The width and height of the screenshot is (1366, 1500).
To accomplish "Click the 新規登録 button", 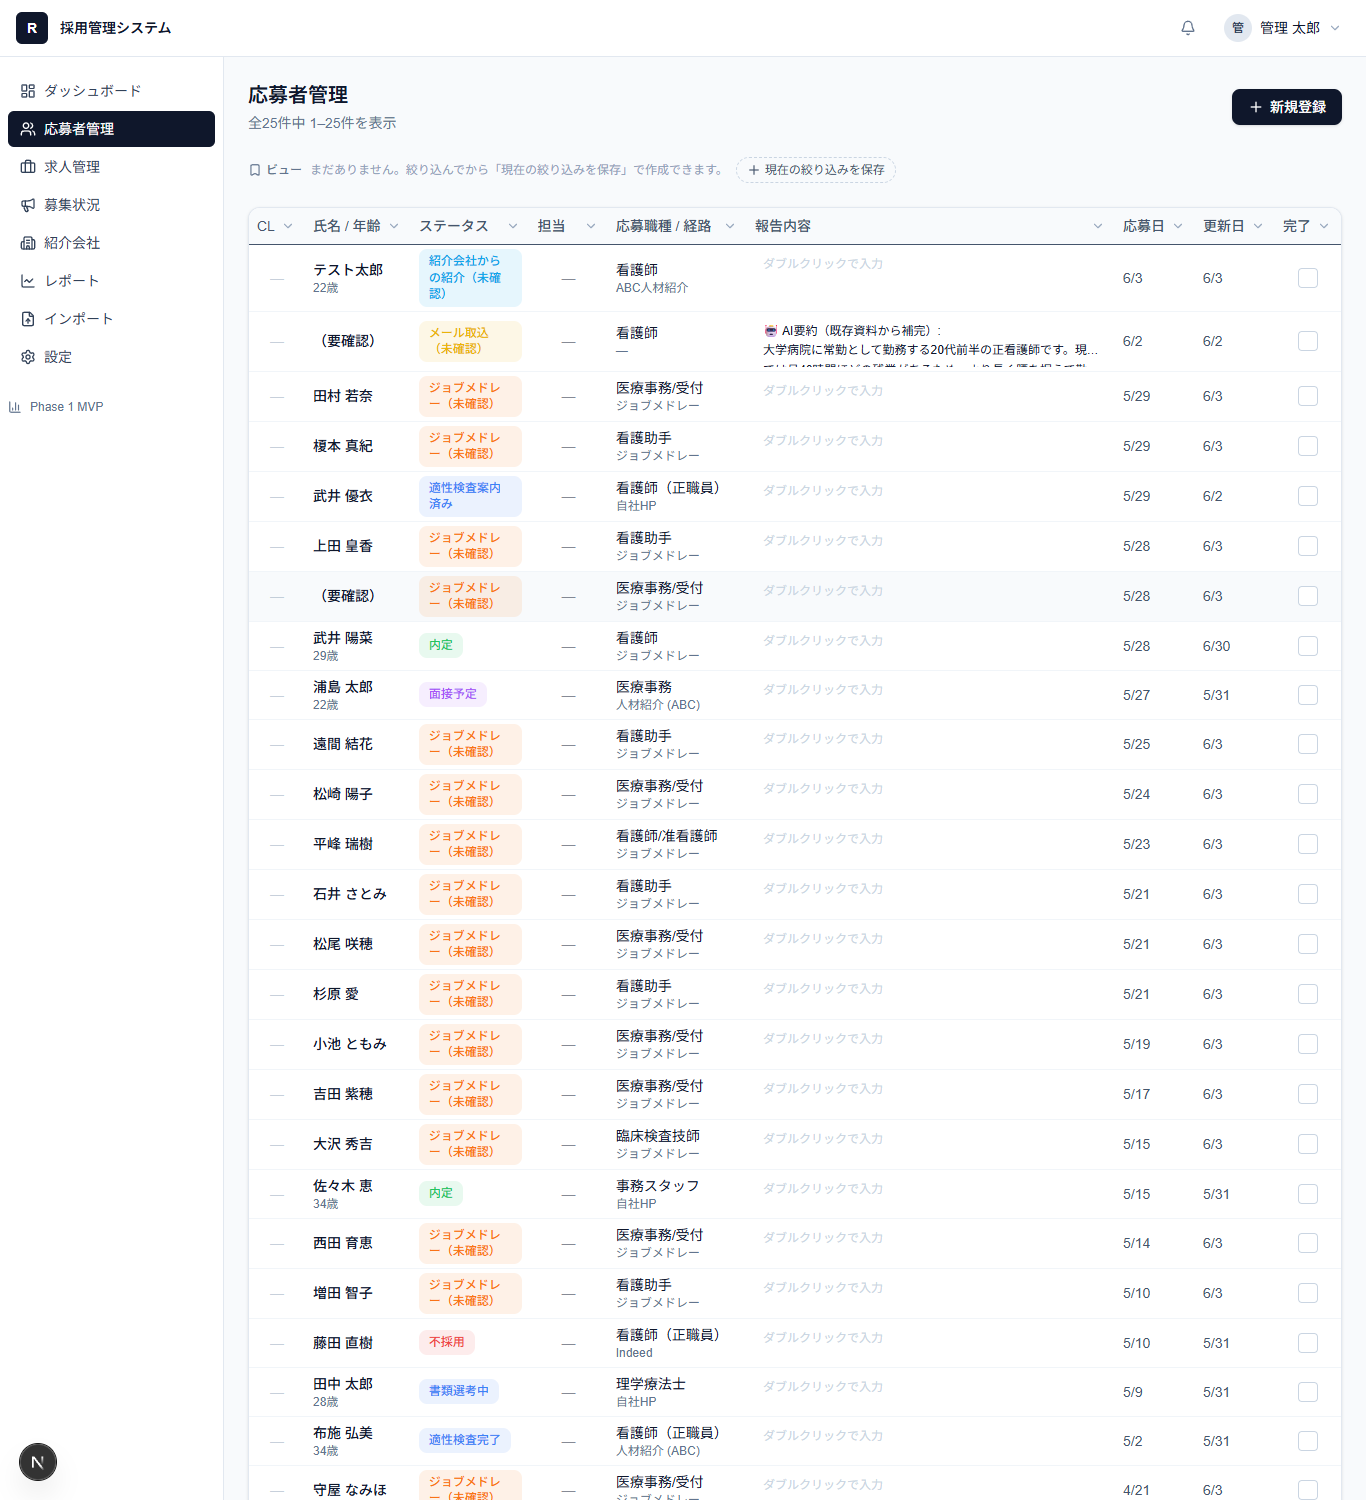I will tap(1286, 107).
